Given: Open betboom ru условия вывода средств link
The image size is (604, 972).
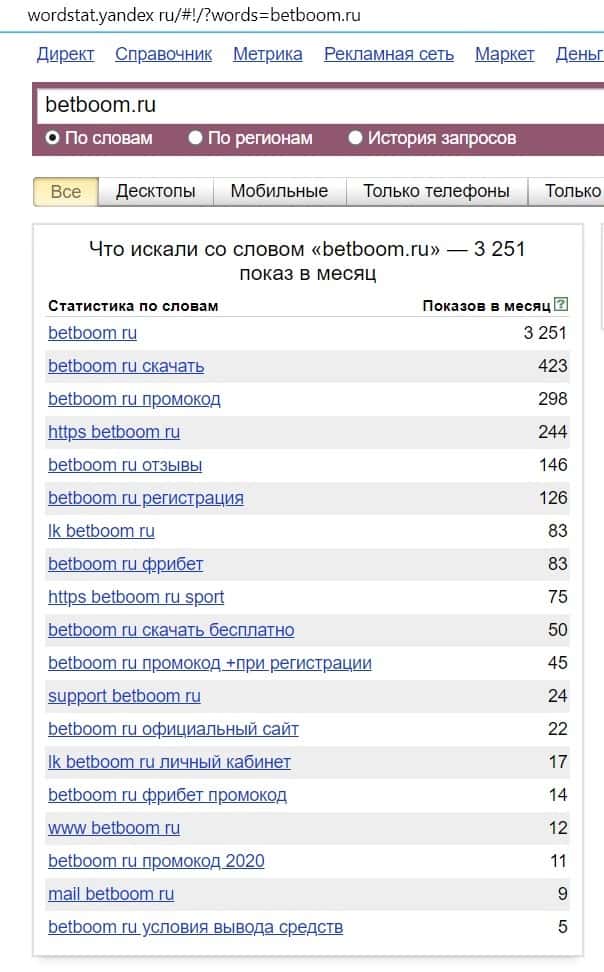Looking at the screenshot, I should (195, 927).
